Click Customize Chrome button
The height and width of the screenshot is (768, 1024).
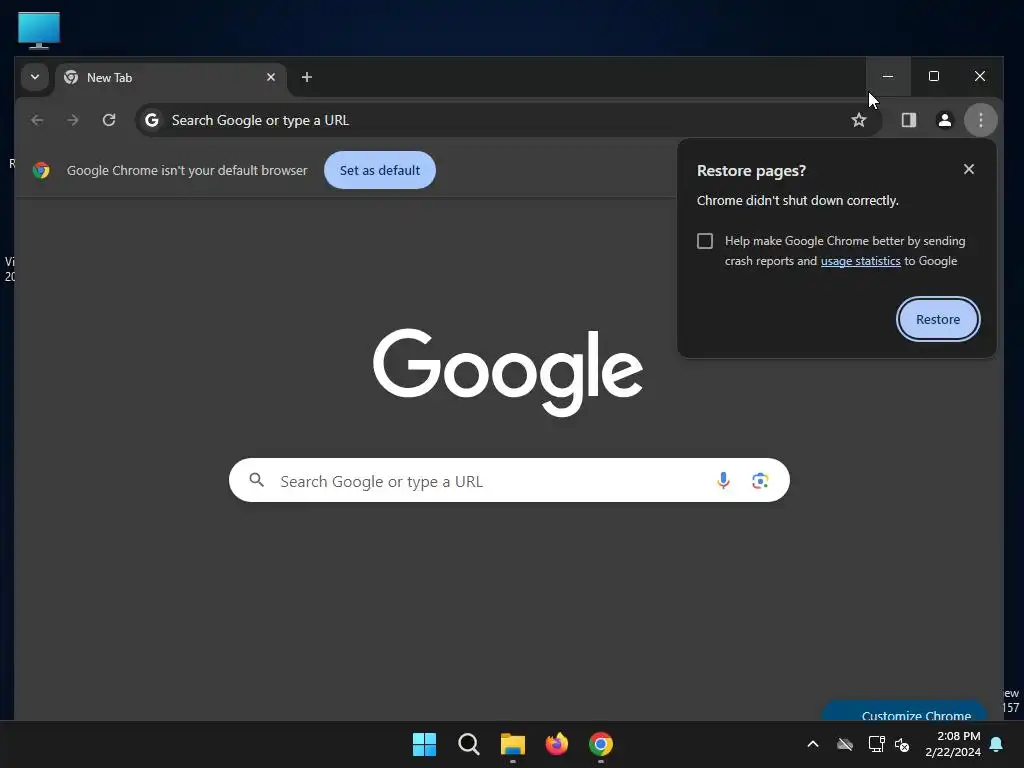(x=904, y=712)
